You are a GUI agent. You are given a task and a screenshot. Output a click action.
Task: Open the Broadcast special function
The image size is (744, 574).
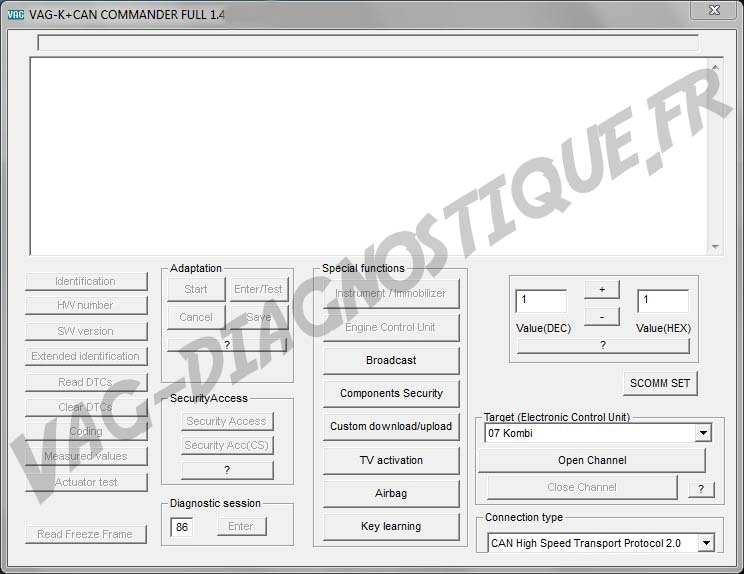(391, 361)
